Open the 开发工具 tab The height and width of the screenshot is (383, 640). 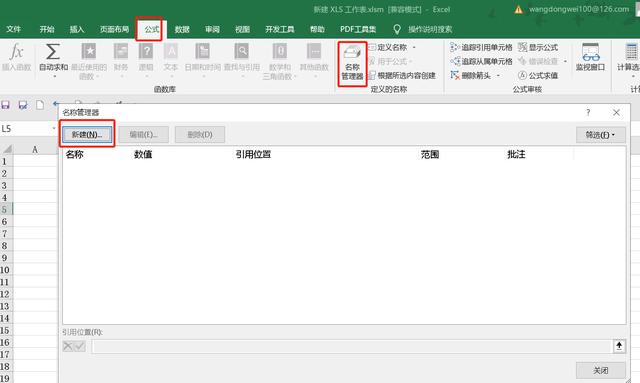(280, 29)
